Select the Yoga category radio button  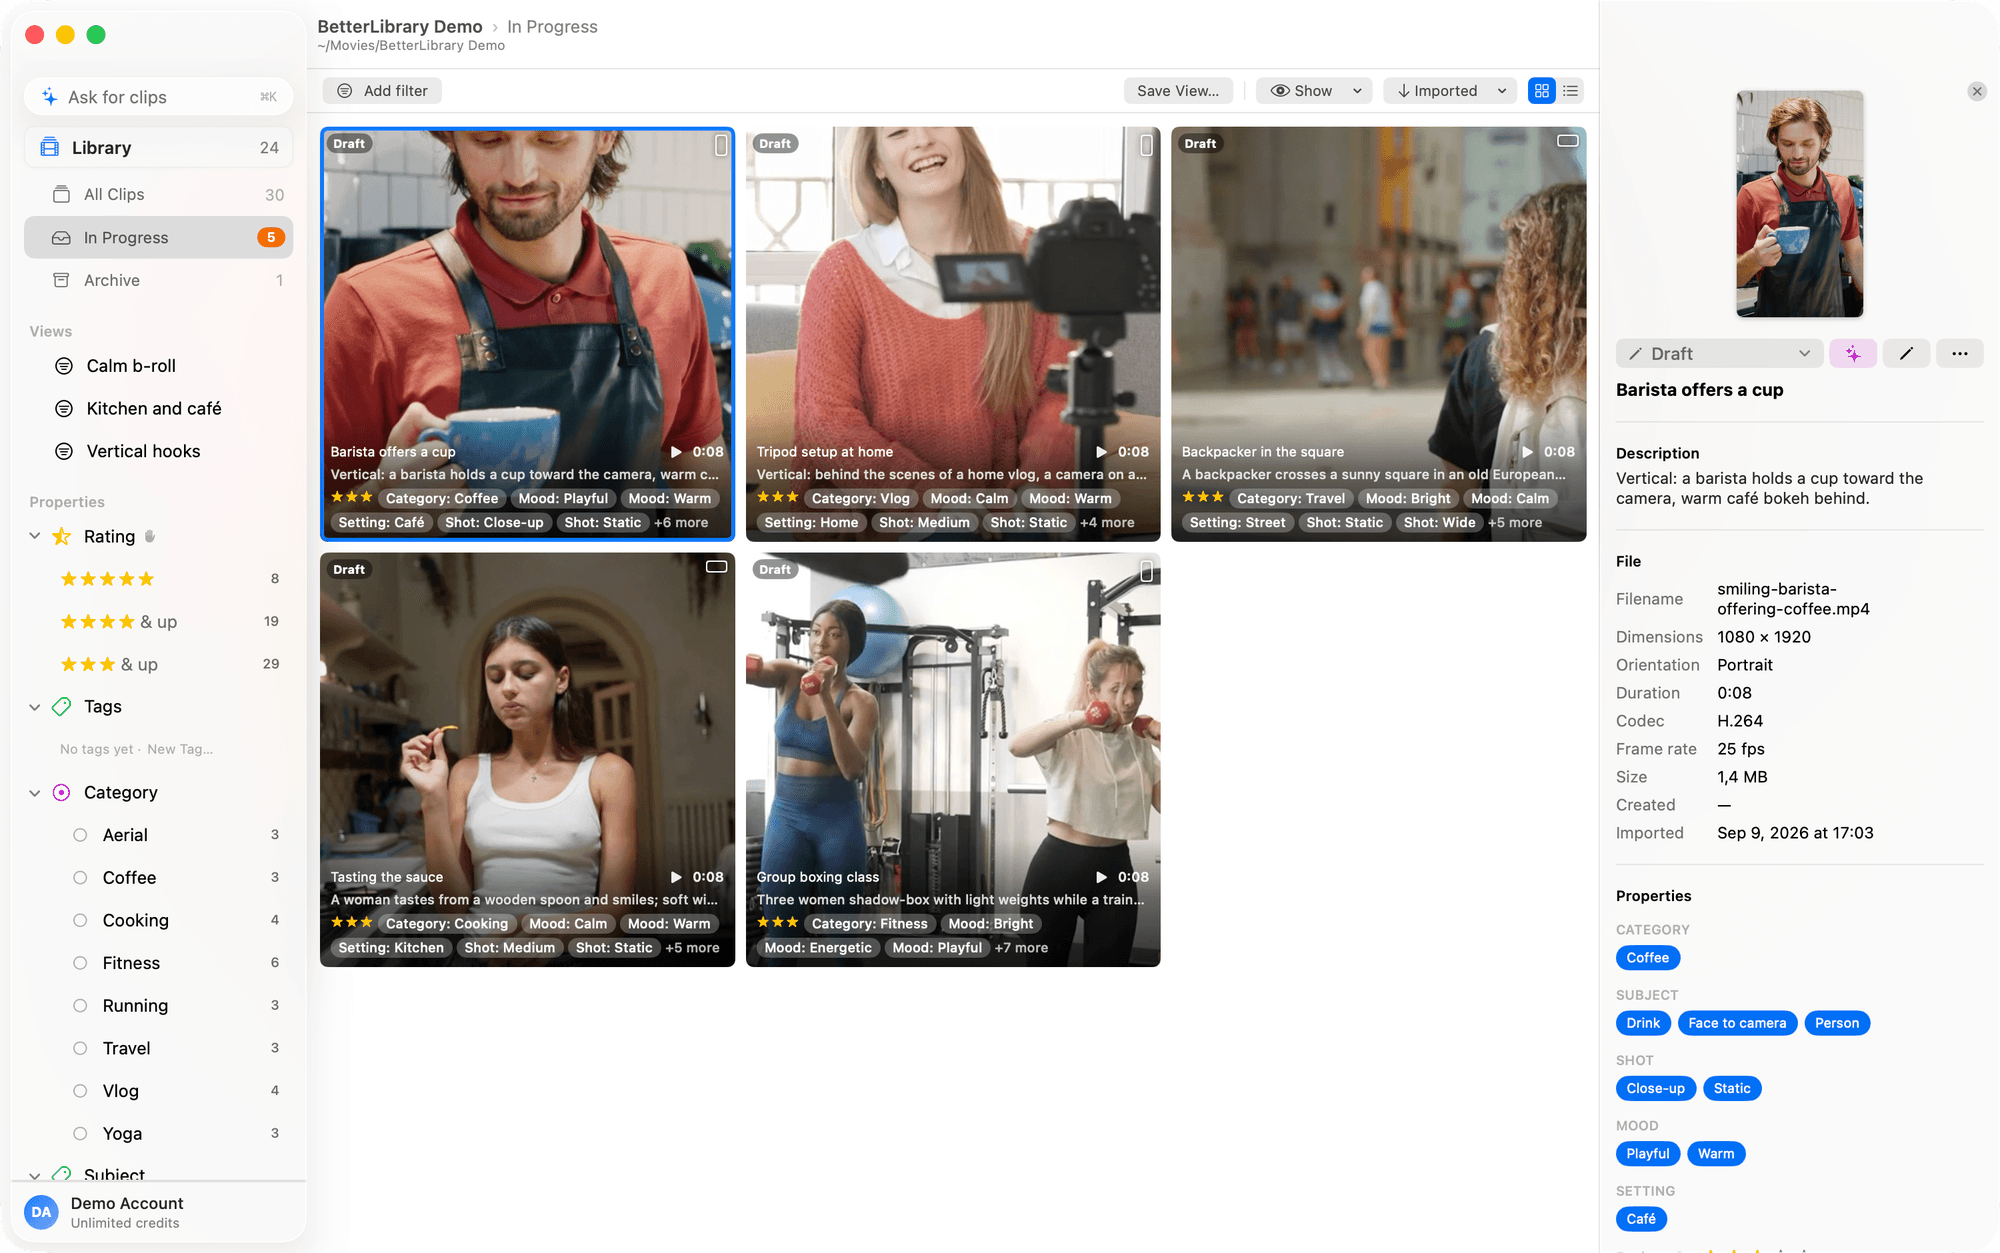(x=80, y=1134)
